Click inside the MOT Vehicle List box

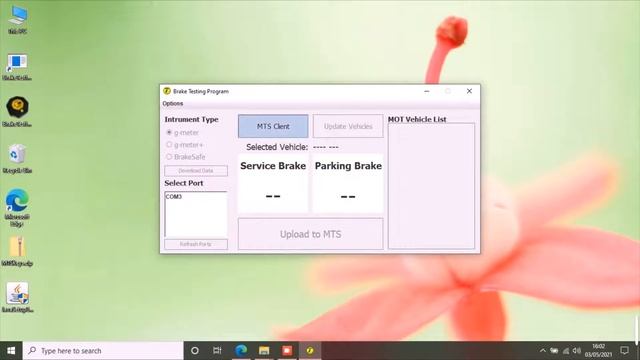(x=431, y=186)
